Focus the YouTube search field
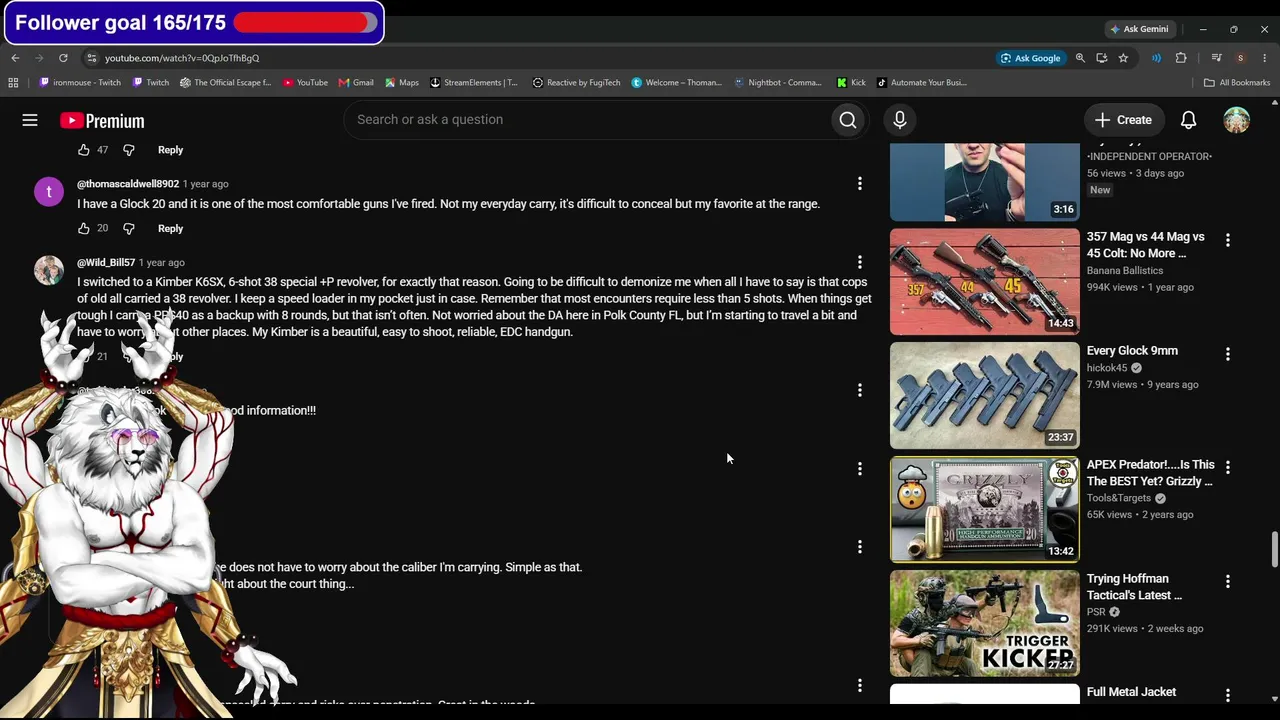1280x720 pixels. [587, 120]
